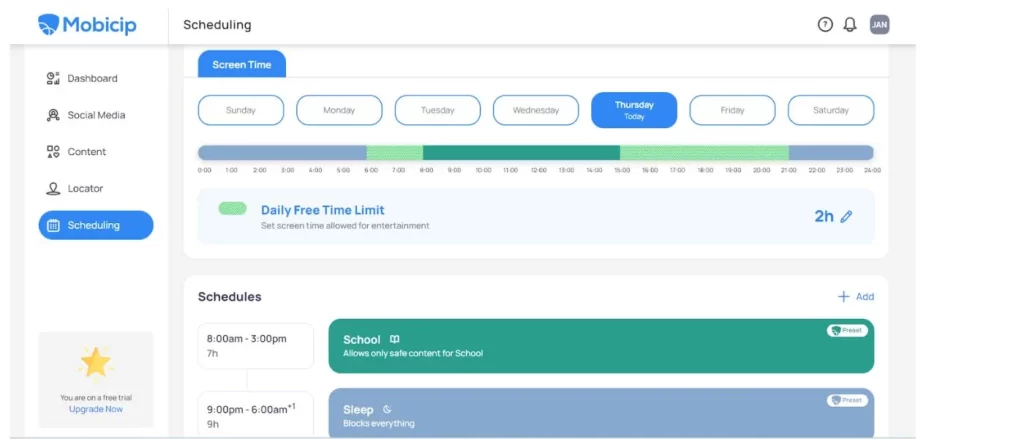
Task: Select Saturday day button
Action: (830, 111)
